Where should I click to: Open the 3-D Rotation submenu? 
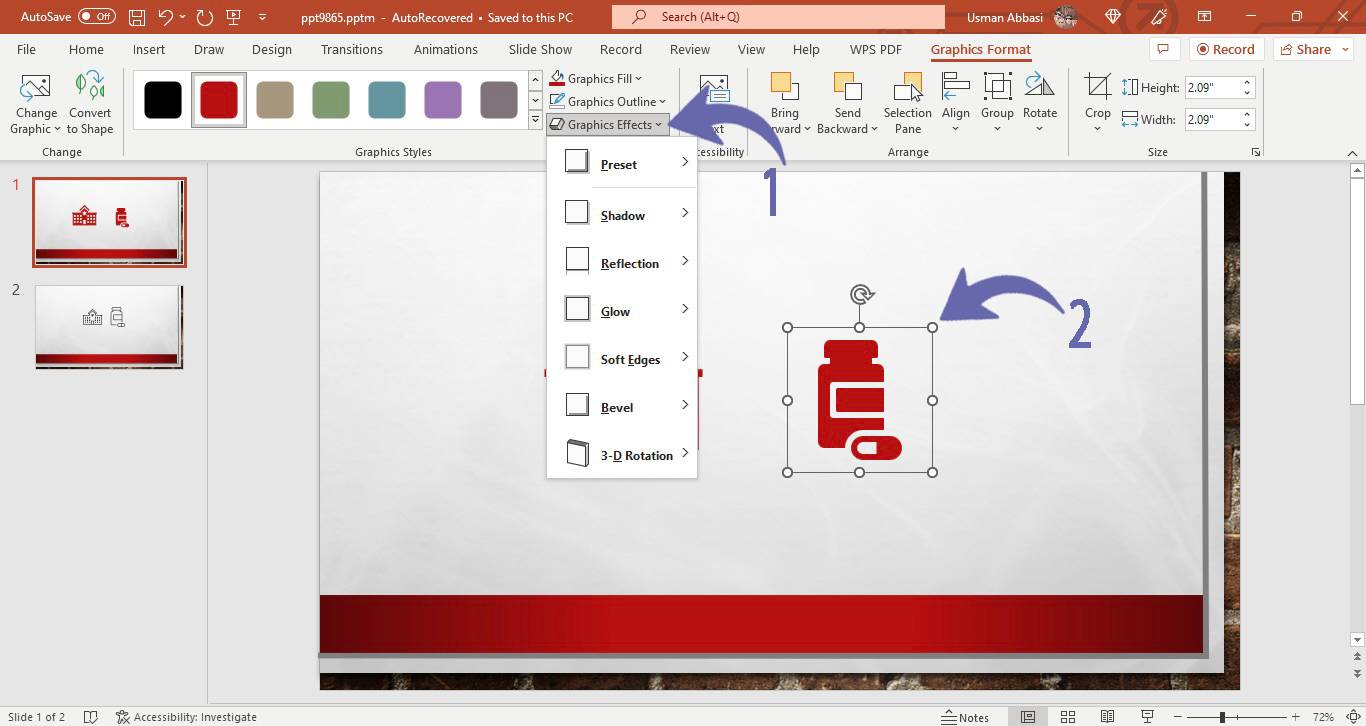click(622, 455)
